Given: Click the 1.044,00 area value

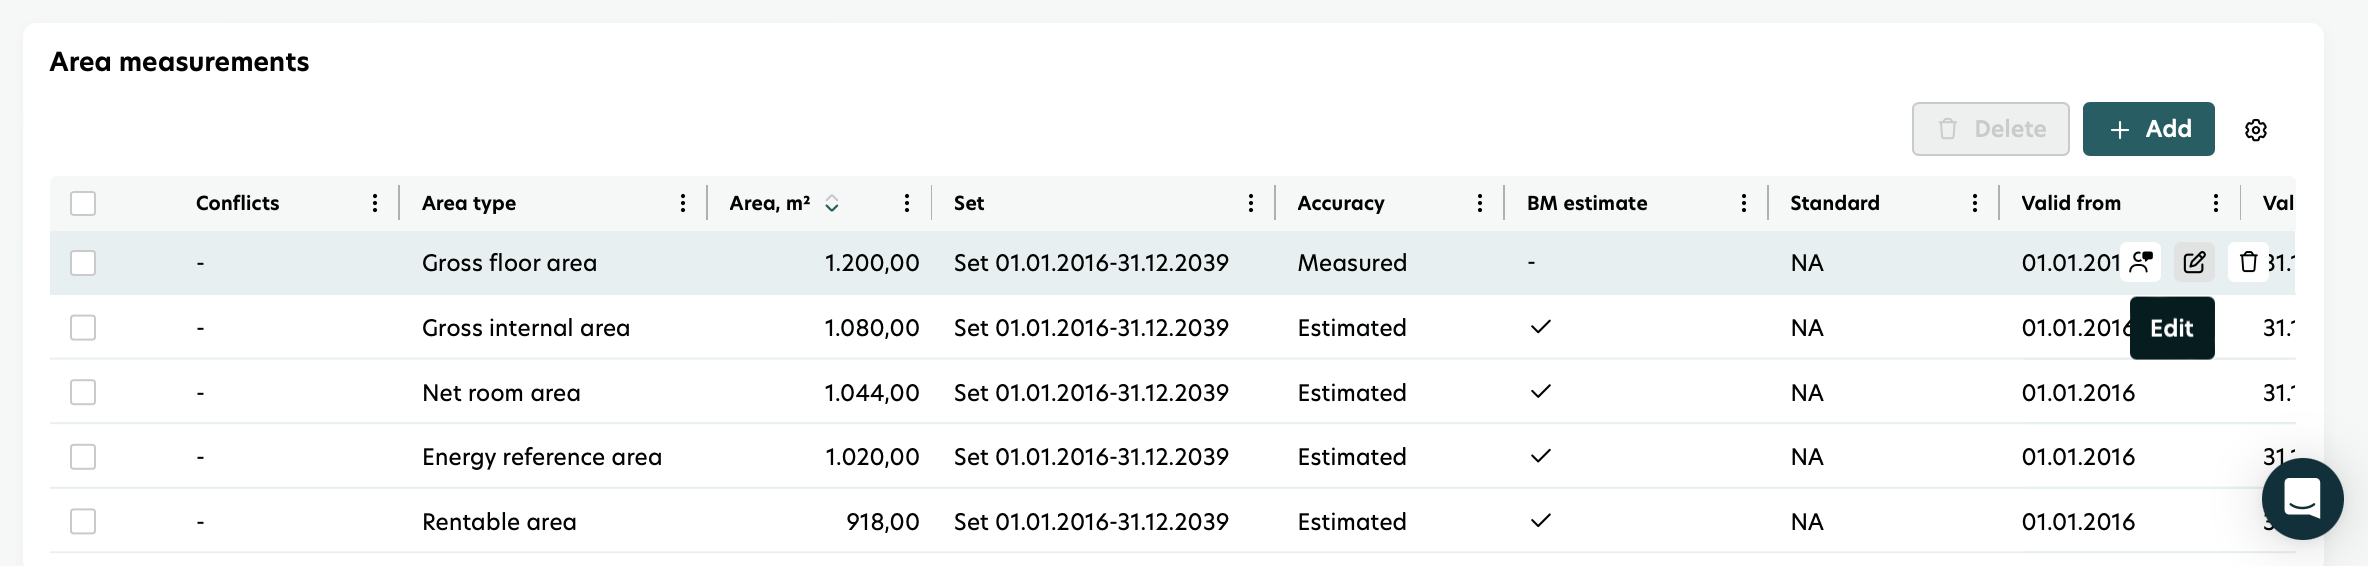Looking at the screenshot, I should (872, 393).
